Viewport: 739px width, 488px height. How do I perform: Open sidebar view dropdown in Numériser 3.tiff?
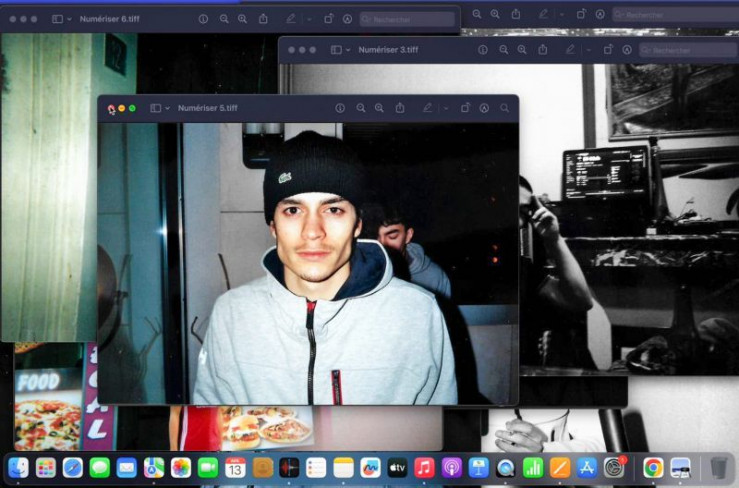tap(339, 50)
